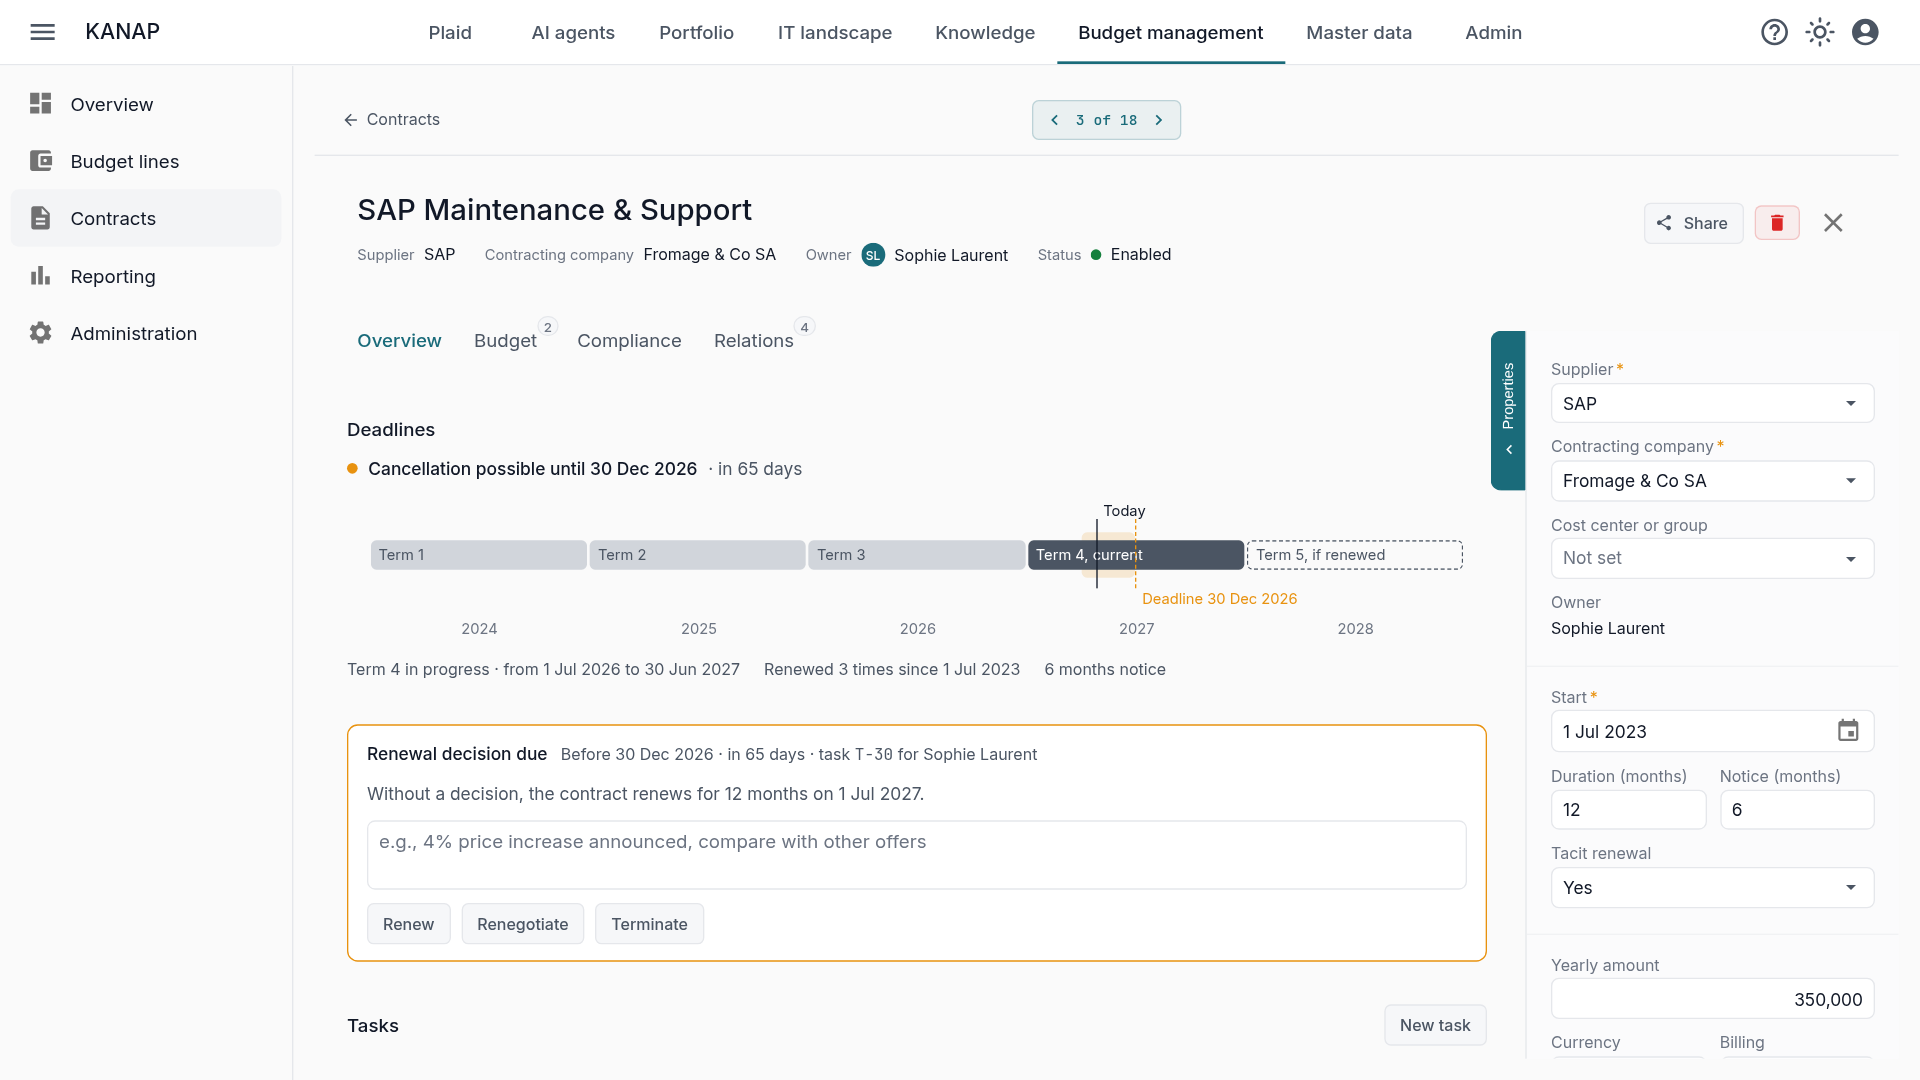Click the Notice (months) input field

1796,810
